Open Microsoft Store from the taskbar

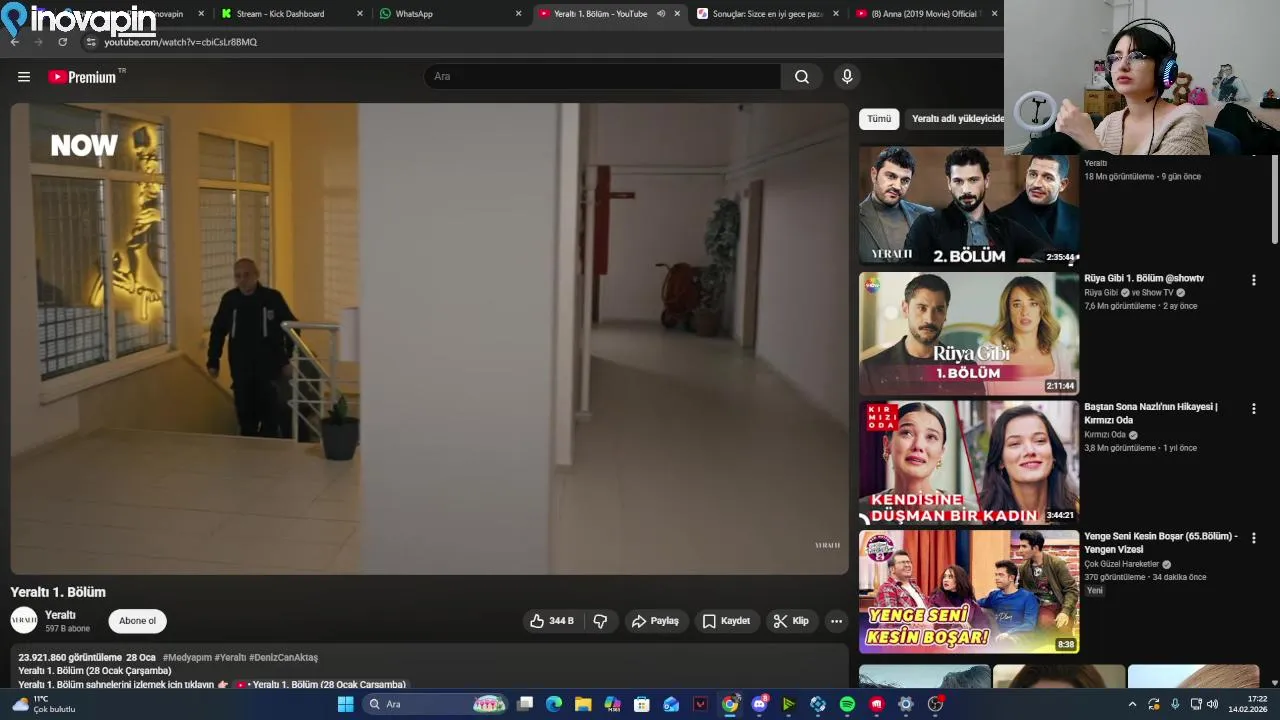(642, 704)
